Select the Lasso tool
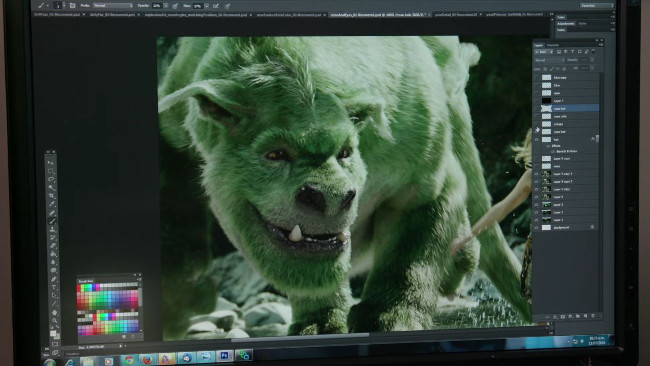This screenshot has height=366, width=650. [51, 179]
